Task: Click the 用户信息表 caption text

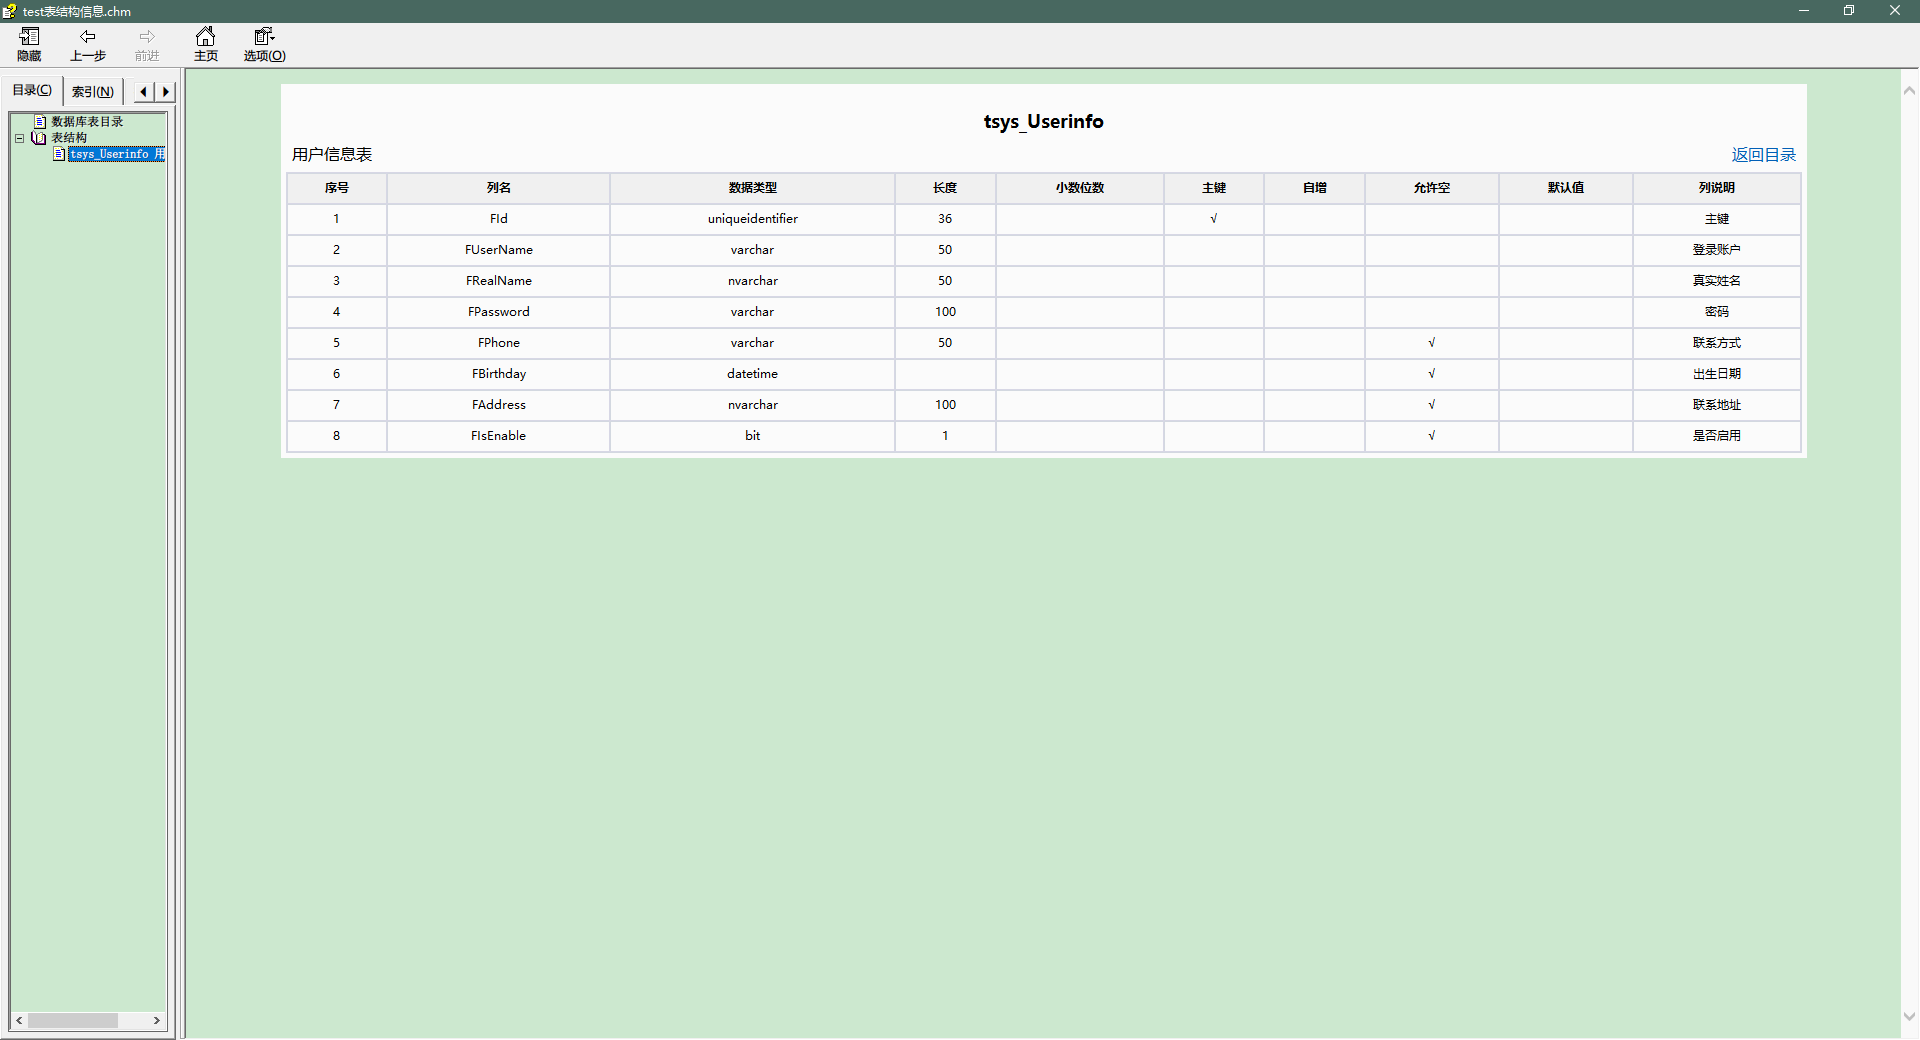Action: 332,155
